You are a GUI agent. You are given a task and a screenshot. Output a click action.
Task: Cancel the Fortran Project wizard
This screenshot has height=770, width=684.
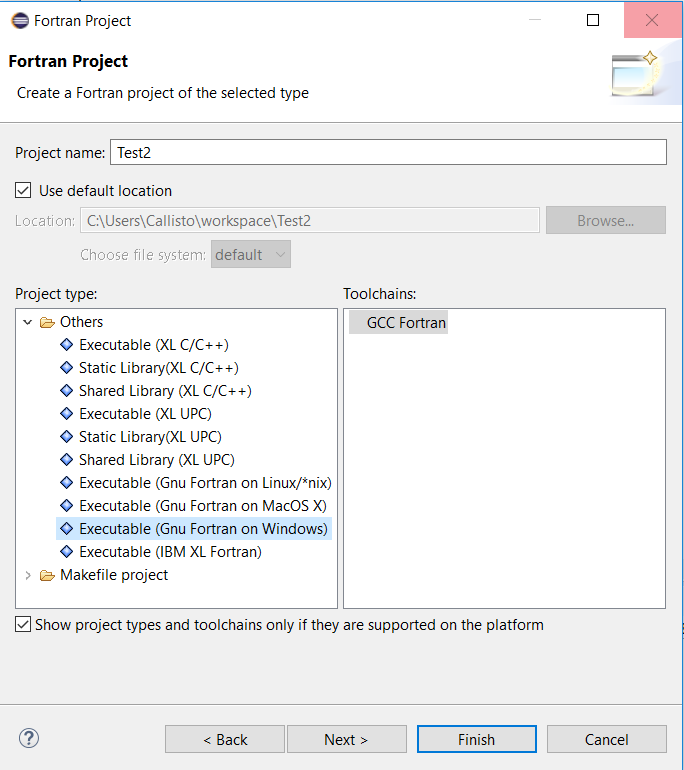coord(607,739)
